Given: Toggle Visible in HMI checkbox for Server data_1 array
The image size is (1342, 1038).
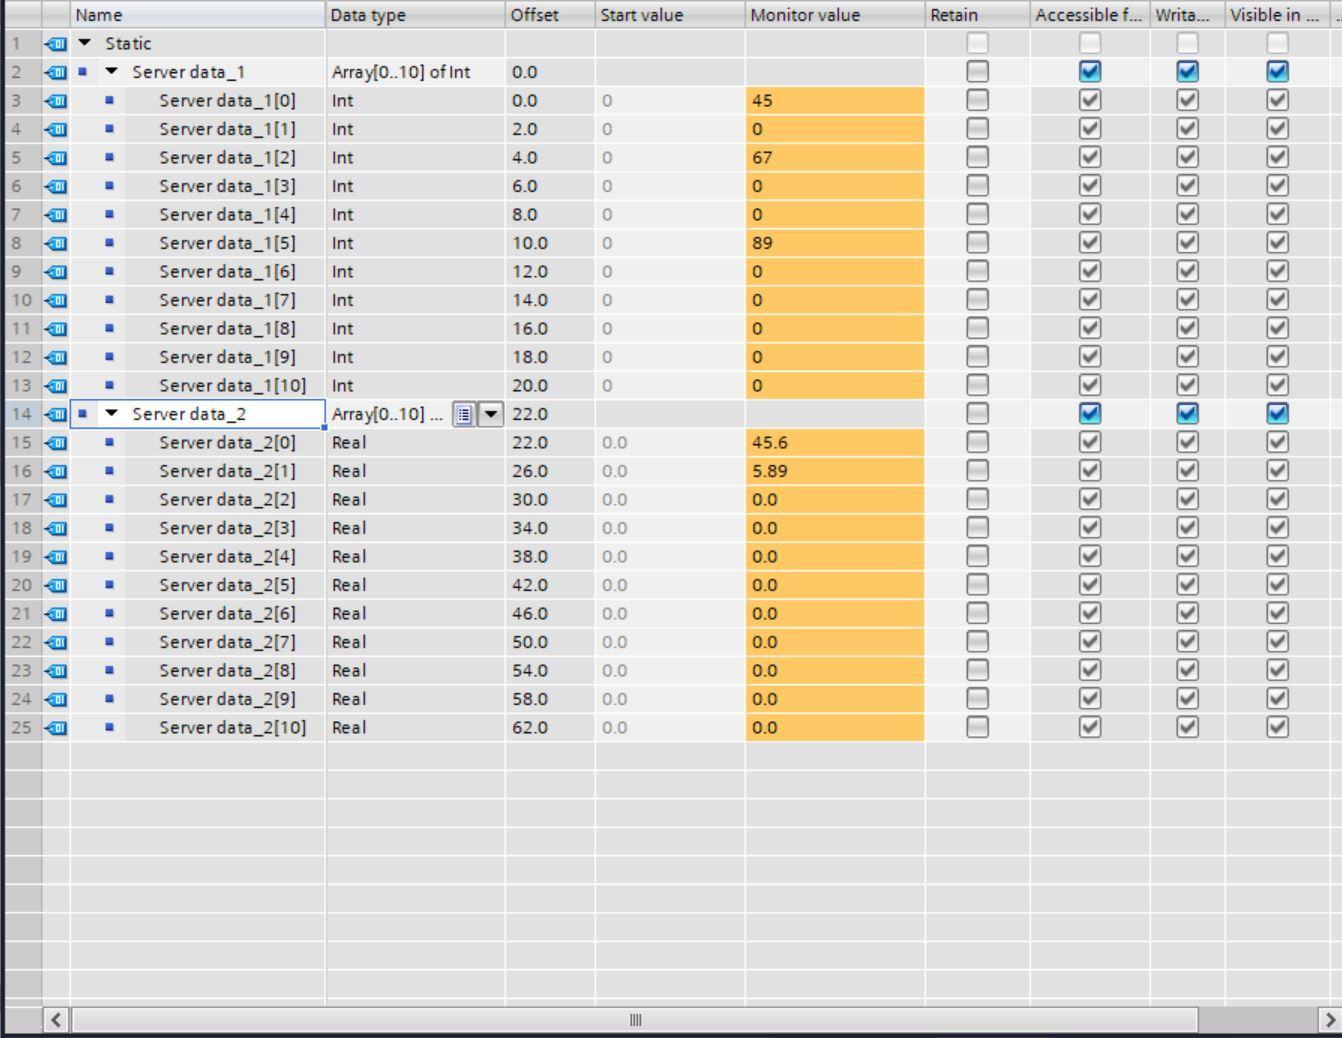Looking at the screenshot, I should coord(1277,71).
